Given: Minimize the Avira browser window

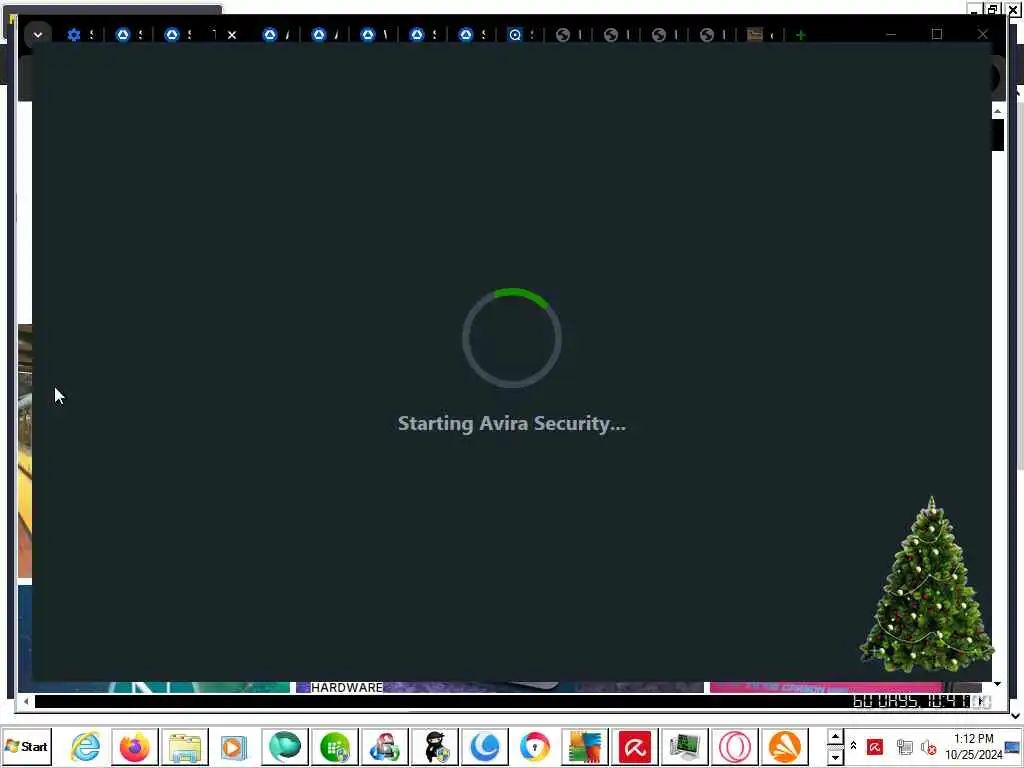Looking at the screenshot, I should click(891, 34).
